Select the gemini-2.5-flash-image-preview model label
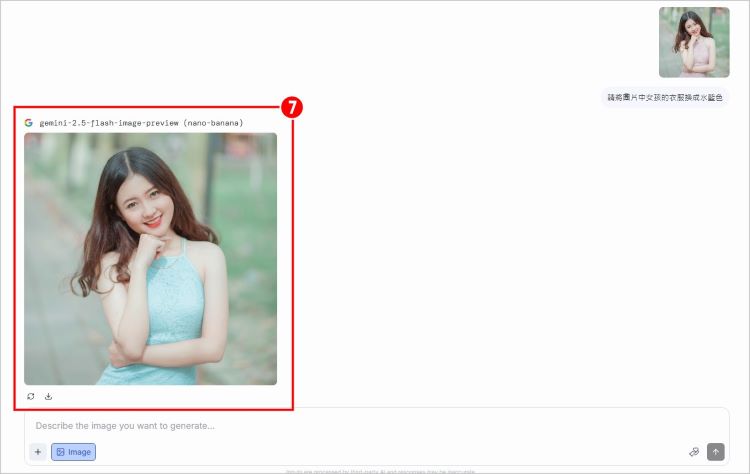 click(x=109, y=123)
